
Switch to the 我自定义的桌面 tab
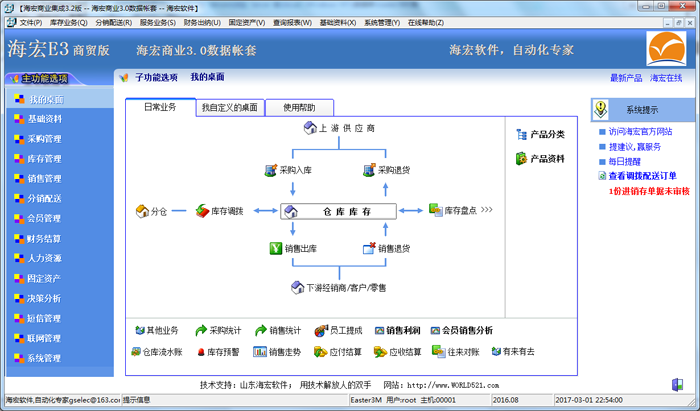coord(230,108)
